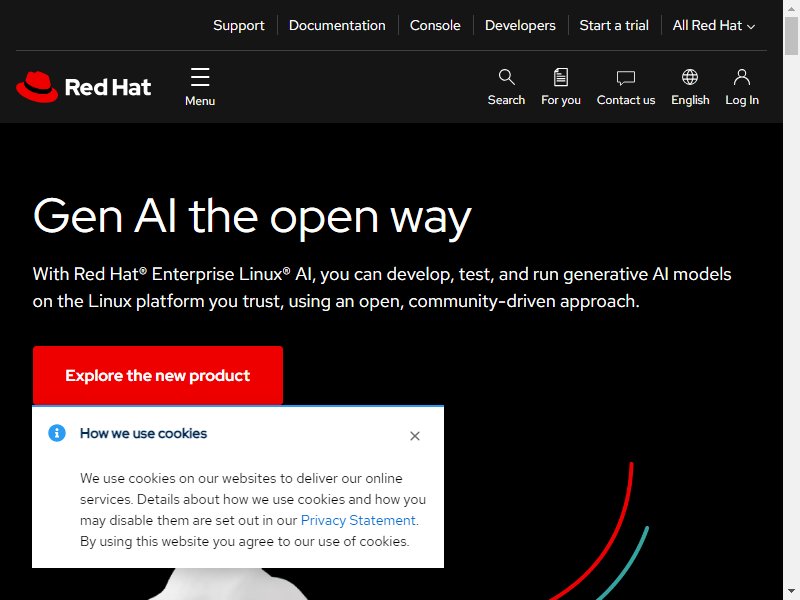This screenshot has height=600, width=800.
Task: Go to Console
Action: pos(435,26)
